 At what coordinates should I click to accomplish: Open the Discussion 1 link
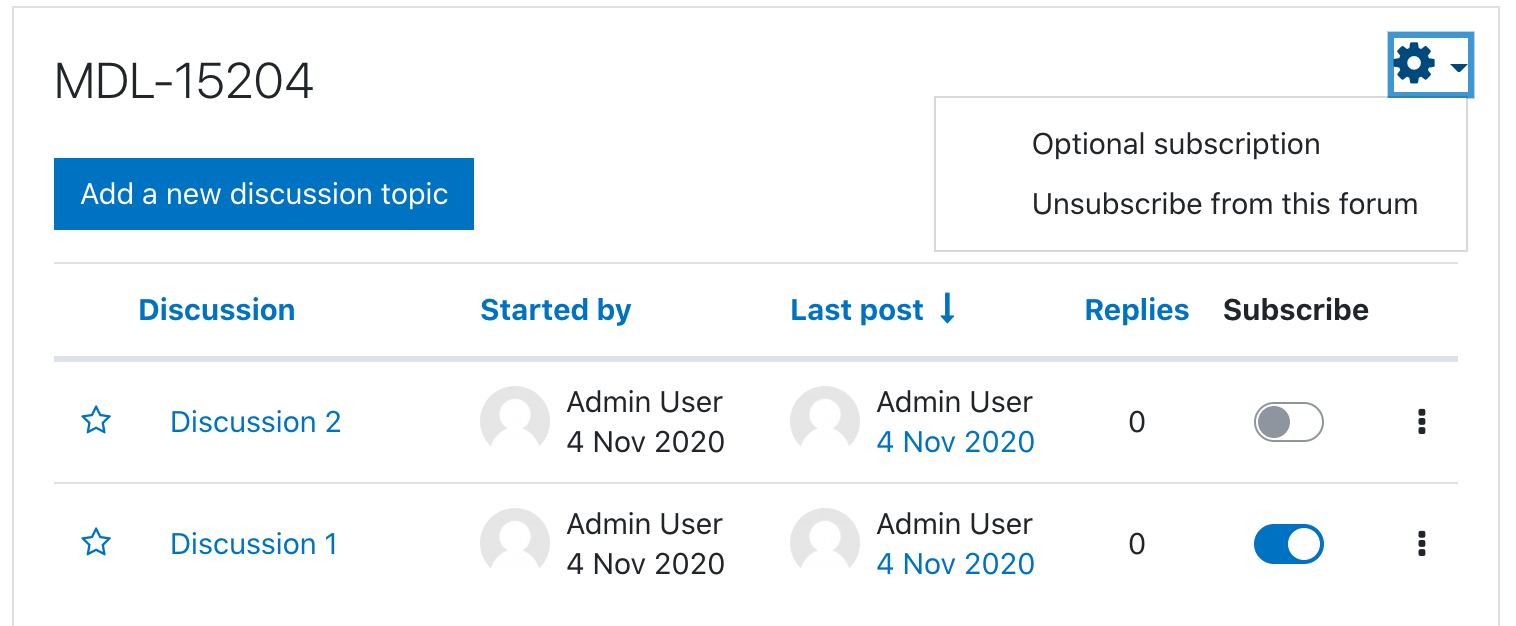(254, 544)
